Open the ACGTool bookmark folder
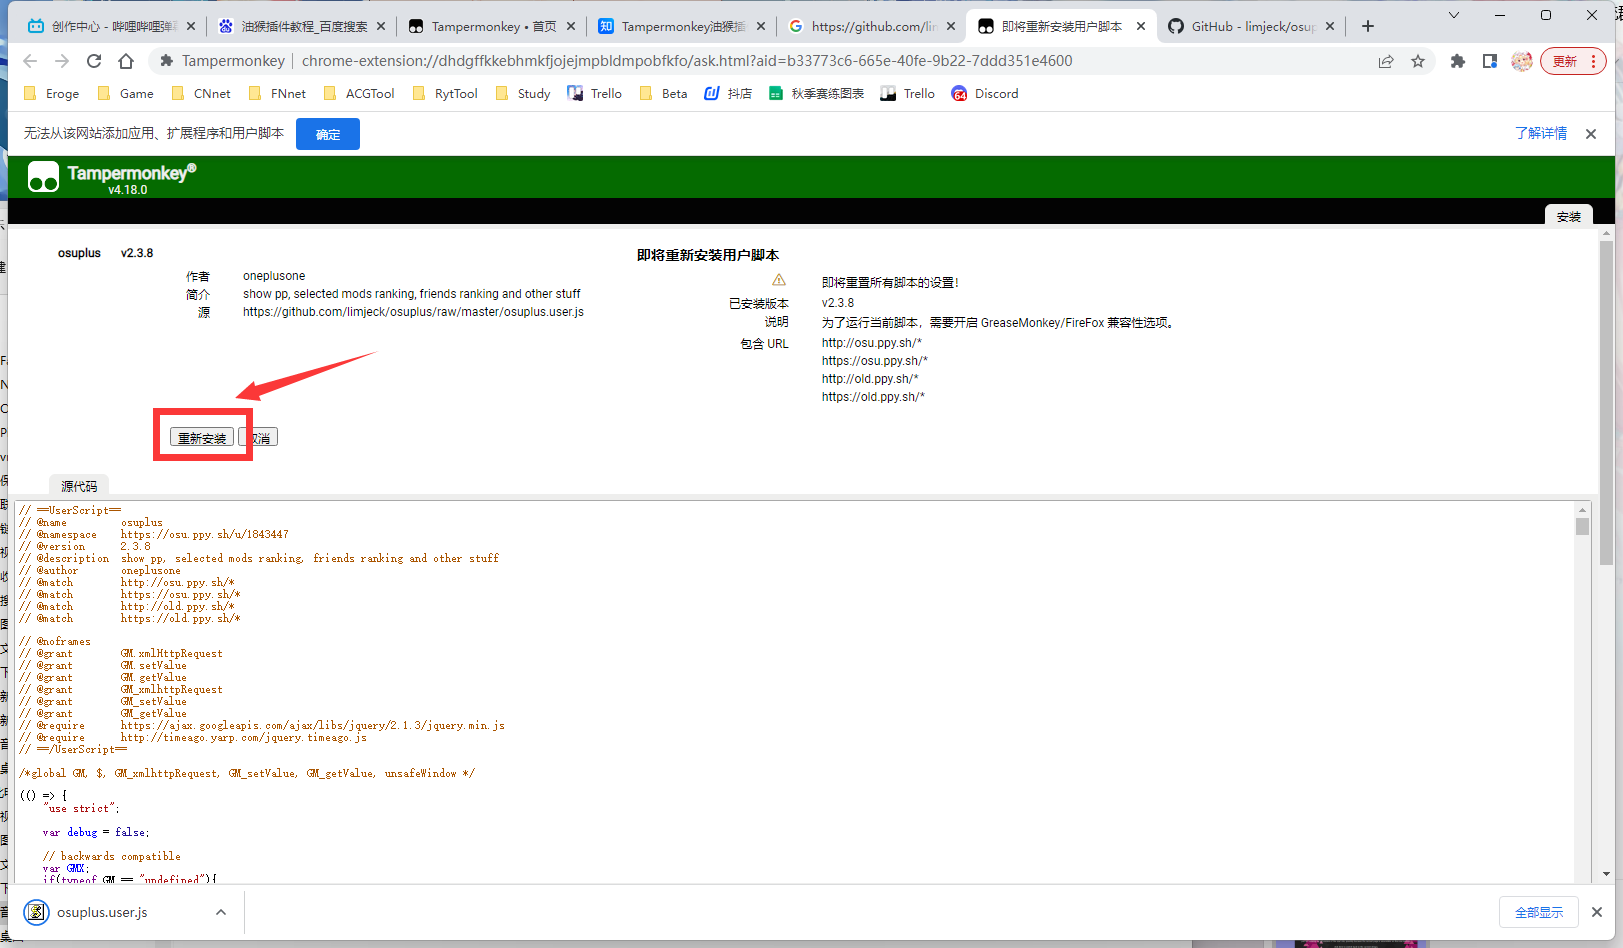 point(359,94)
